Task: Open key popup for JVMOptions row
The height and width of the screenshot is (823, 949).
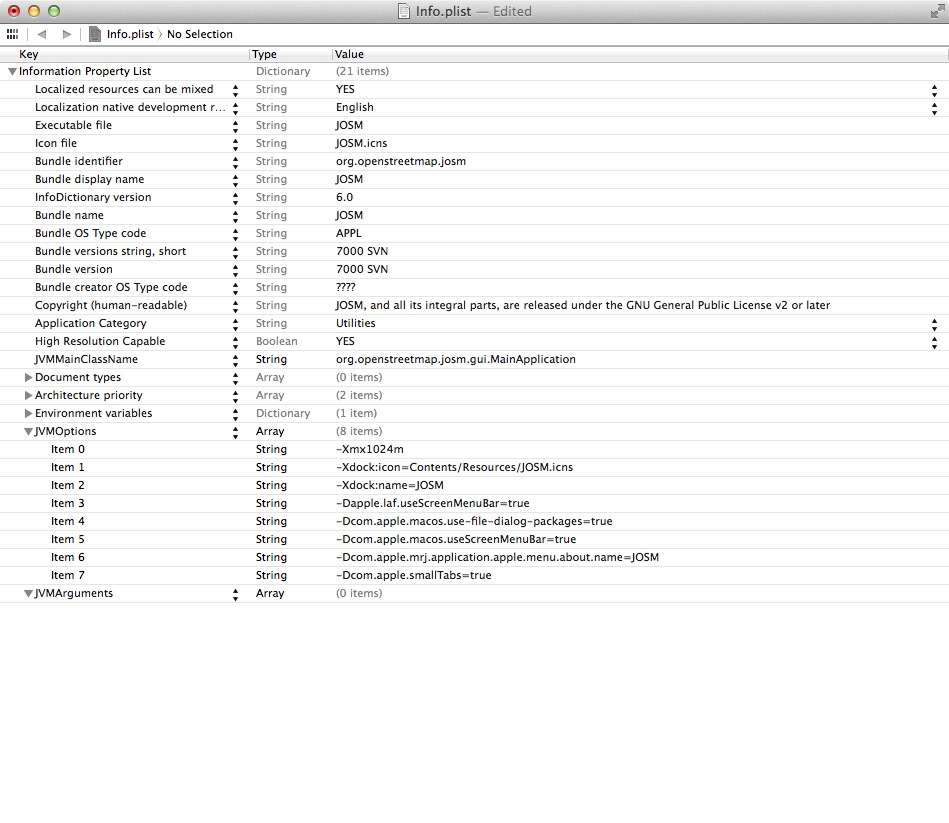Action: click(235, 432)
